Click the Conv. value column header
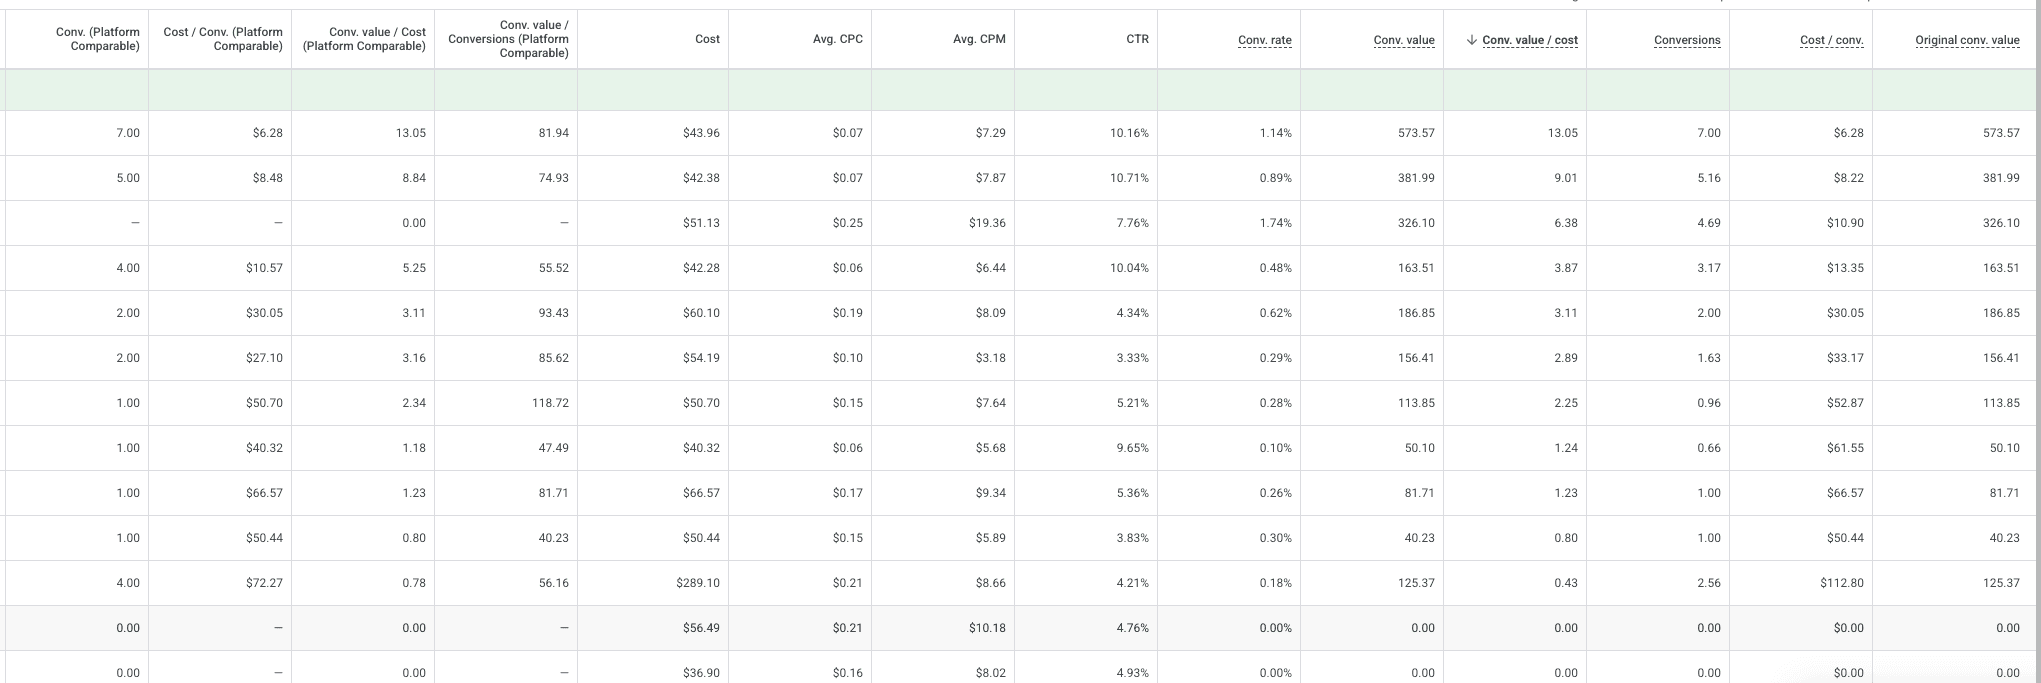The image size is (2041, 683). [1404, 40]
